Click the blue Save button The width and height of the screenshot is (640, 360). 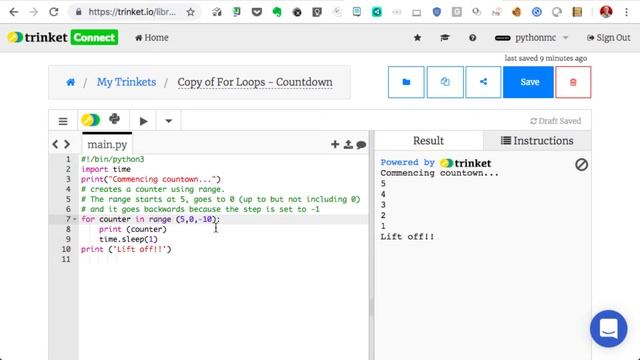click(x=529, y=82)
